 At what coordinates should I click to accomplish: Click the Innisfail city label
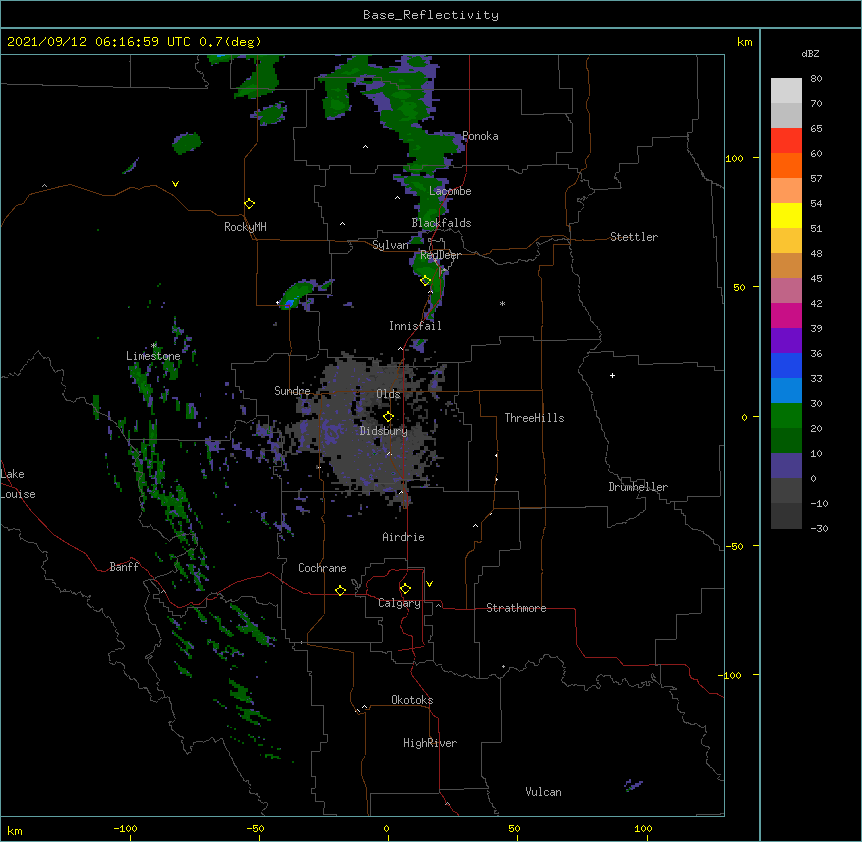[x=415, y=326]
